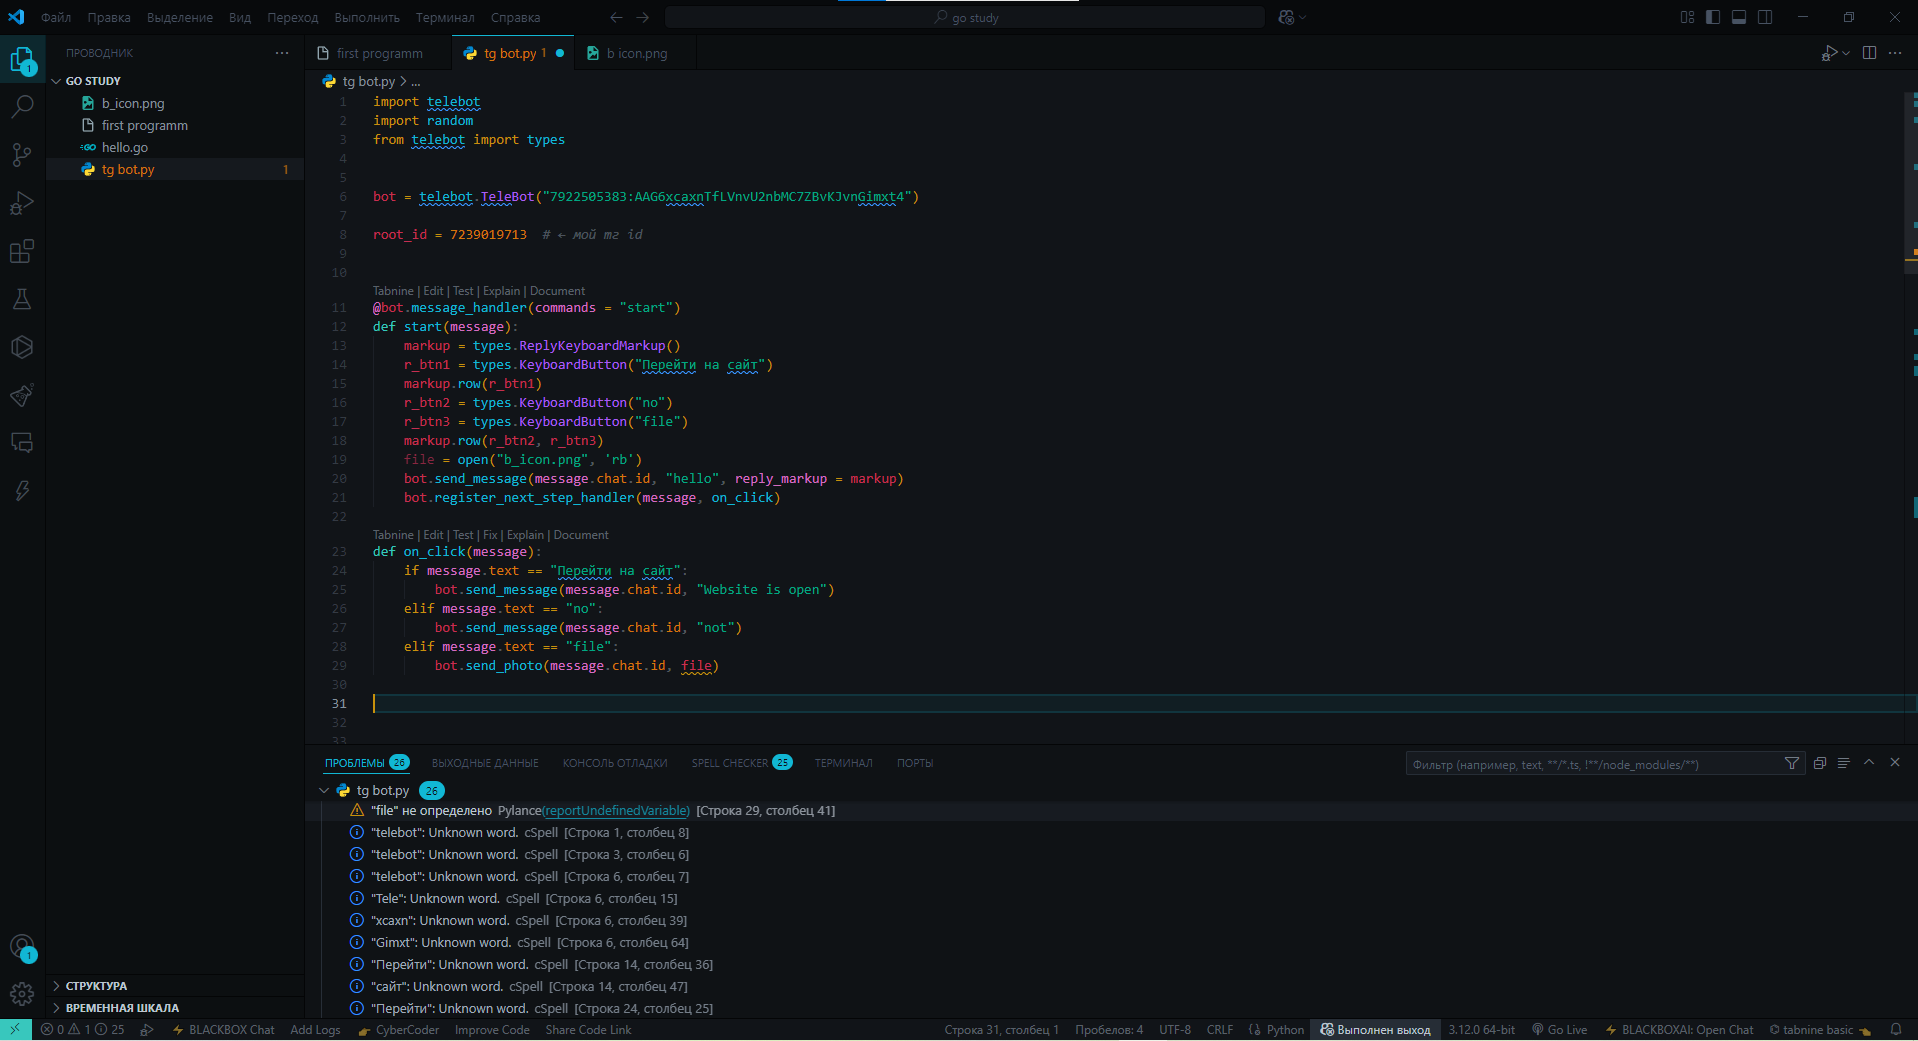Open the Extensions view

[x=22, y=251]
